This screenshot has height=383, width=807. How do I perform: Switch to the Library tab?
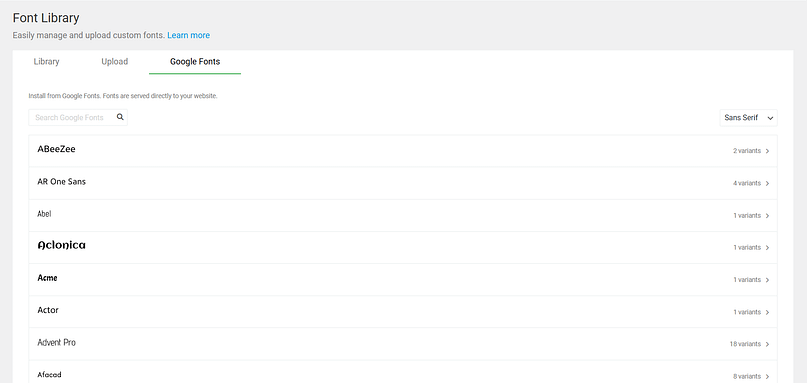[x=46, y=61]
